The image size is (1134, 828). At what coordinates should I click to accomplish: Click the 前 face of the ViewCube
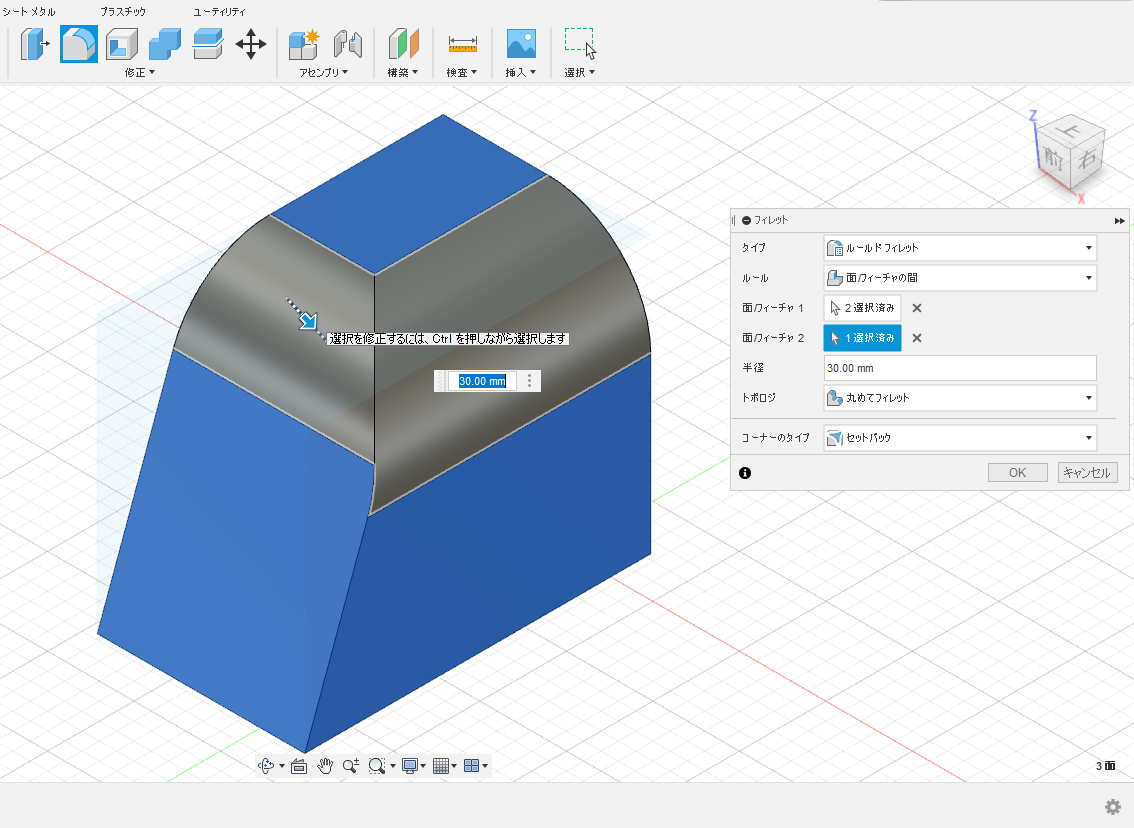pyautogui.click(x=1054, y=158)
